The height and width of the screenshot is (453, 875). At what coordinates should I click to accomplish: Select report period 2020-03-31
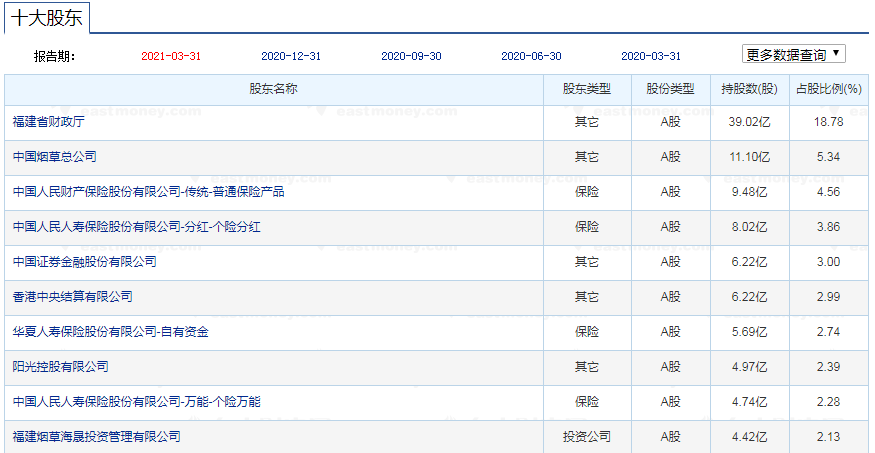tap(651, 56)
